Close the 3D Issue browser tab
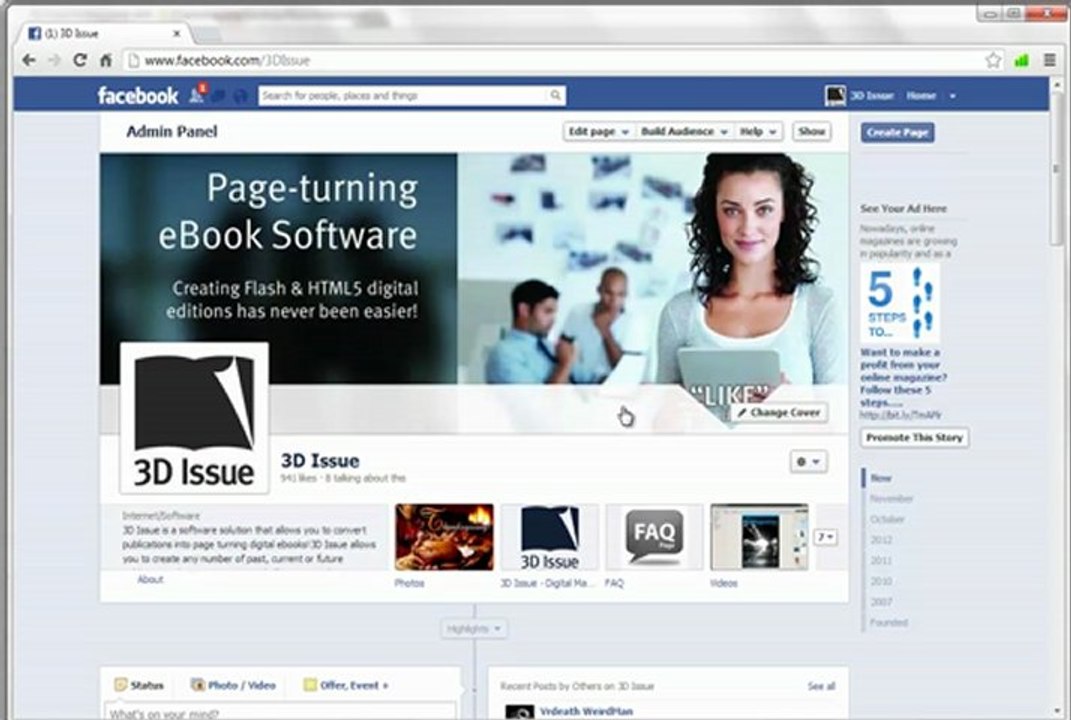1071x720 pixels. click(177, 33)
